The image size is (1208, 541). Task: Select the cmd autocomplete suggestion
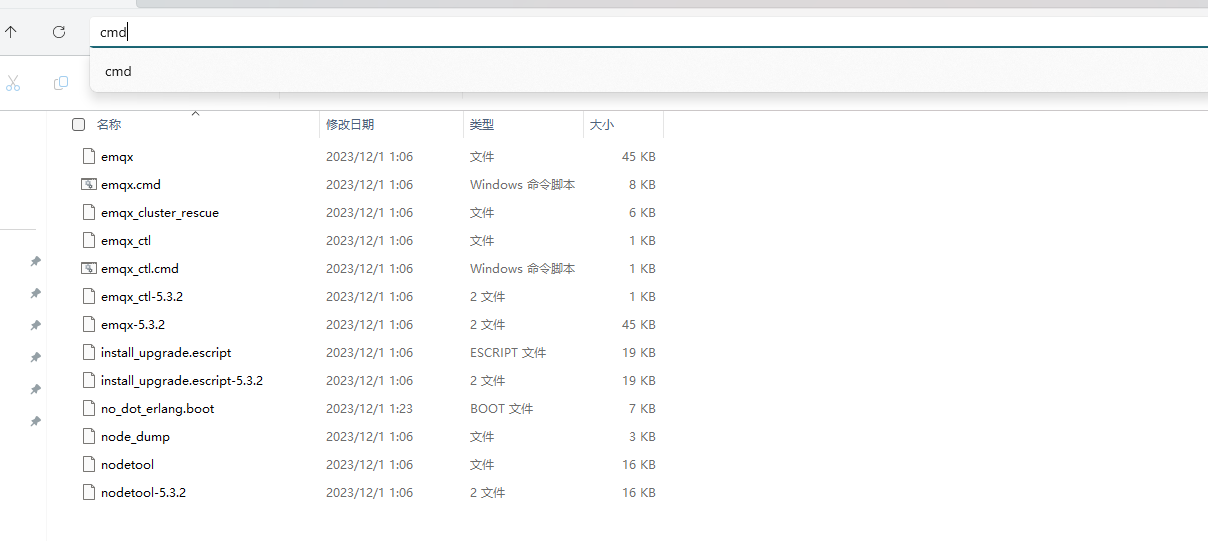649,71
